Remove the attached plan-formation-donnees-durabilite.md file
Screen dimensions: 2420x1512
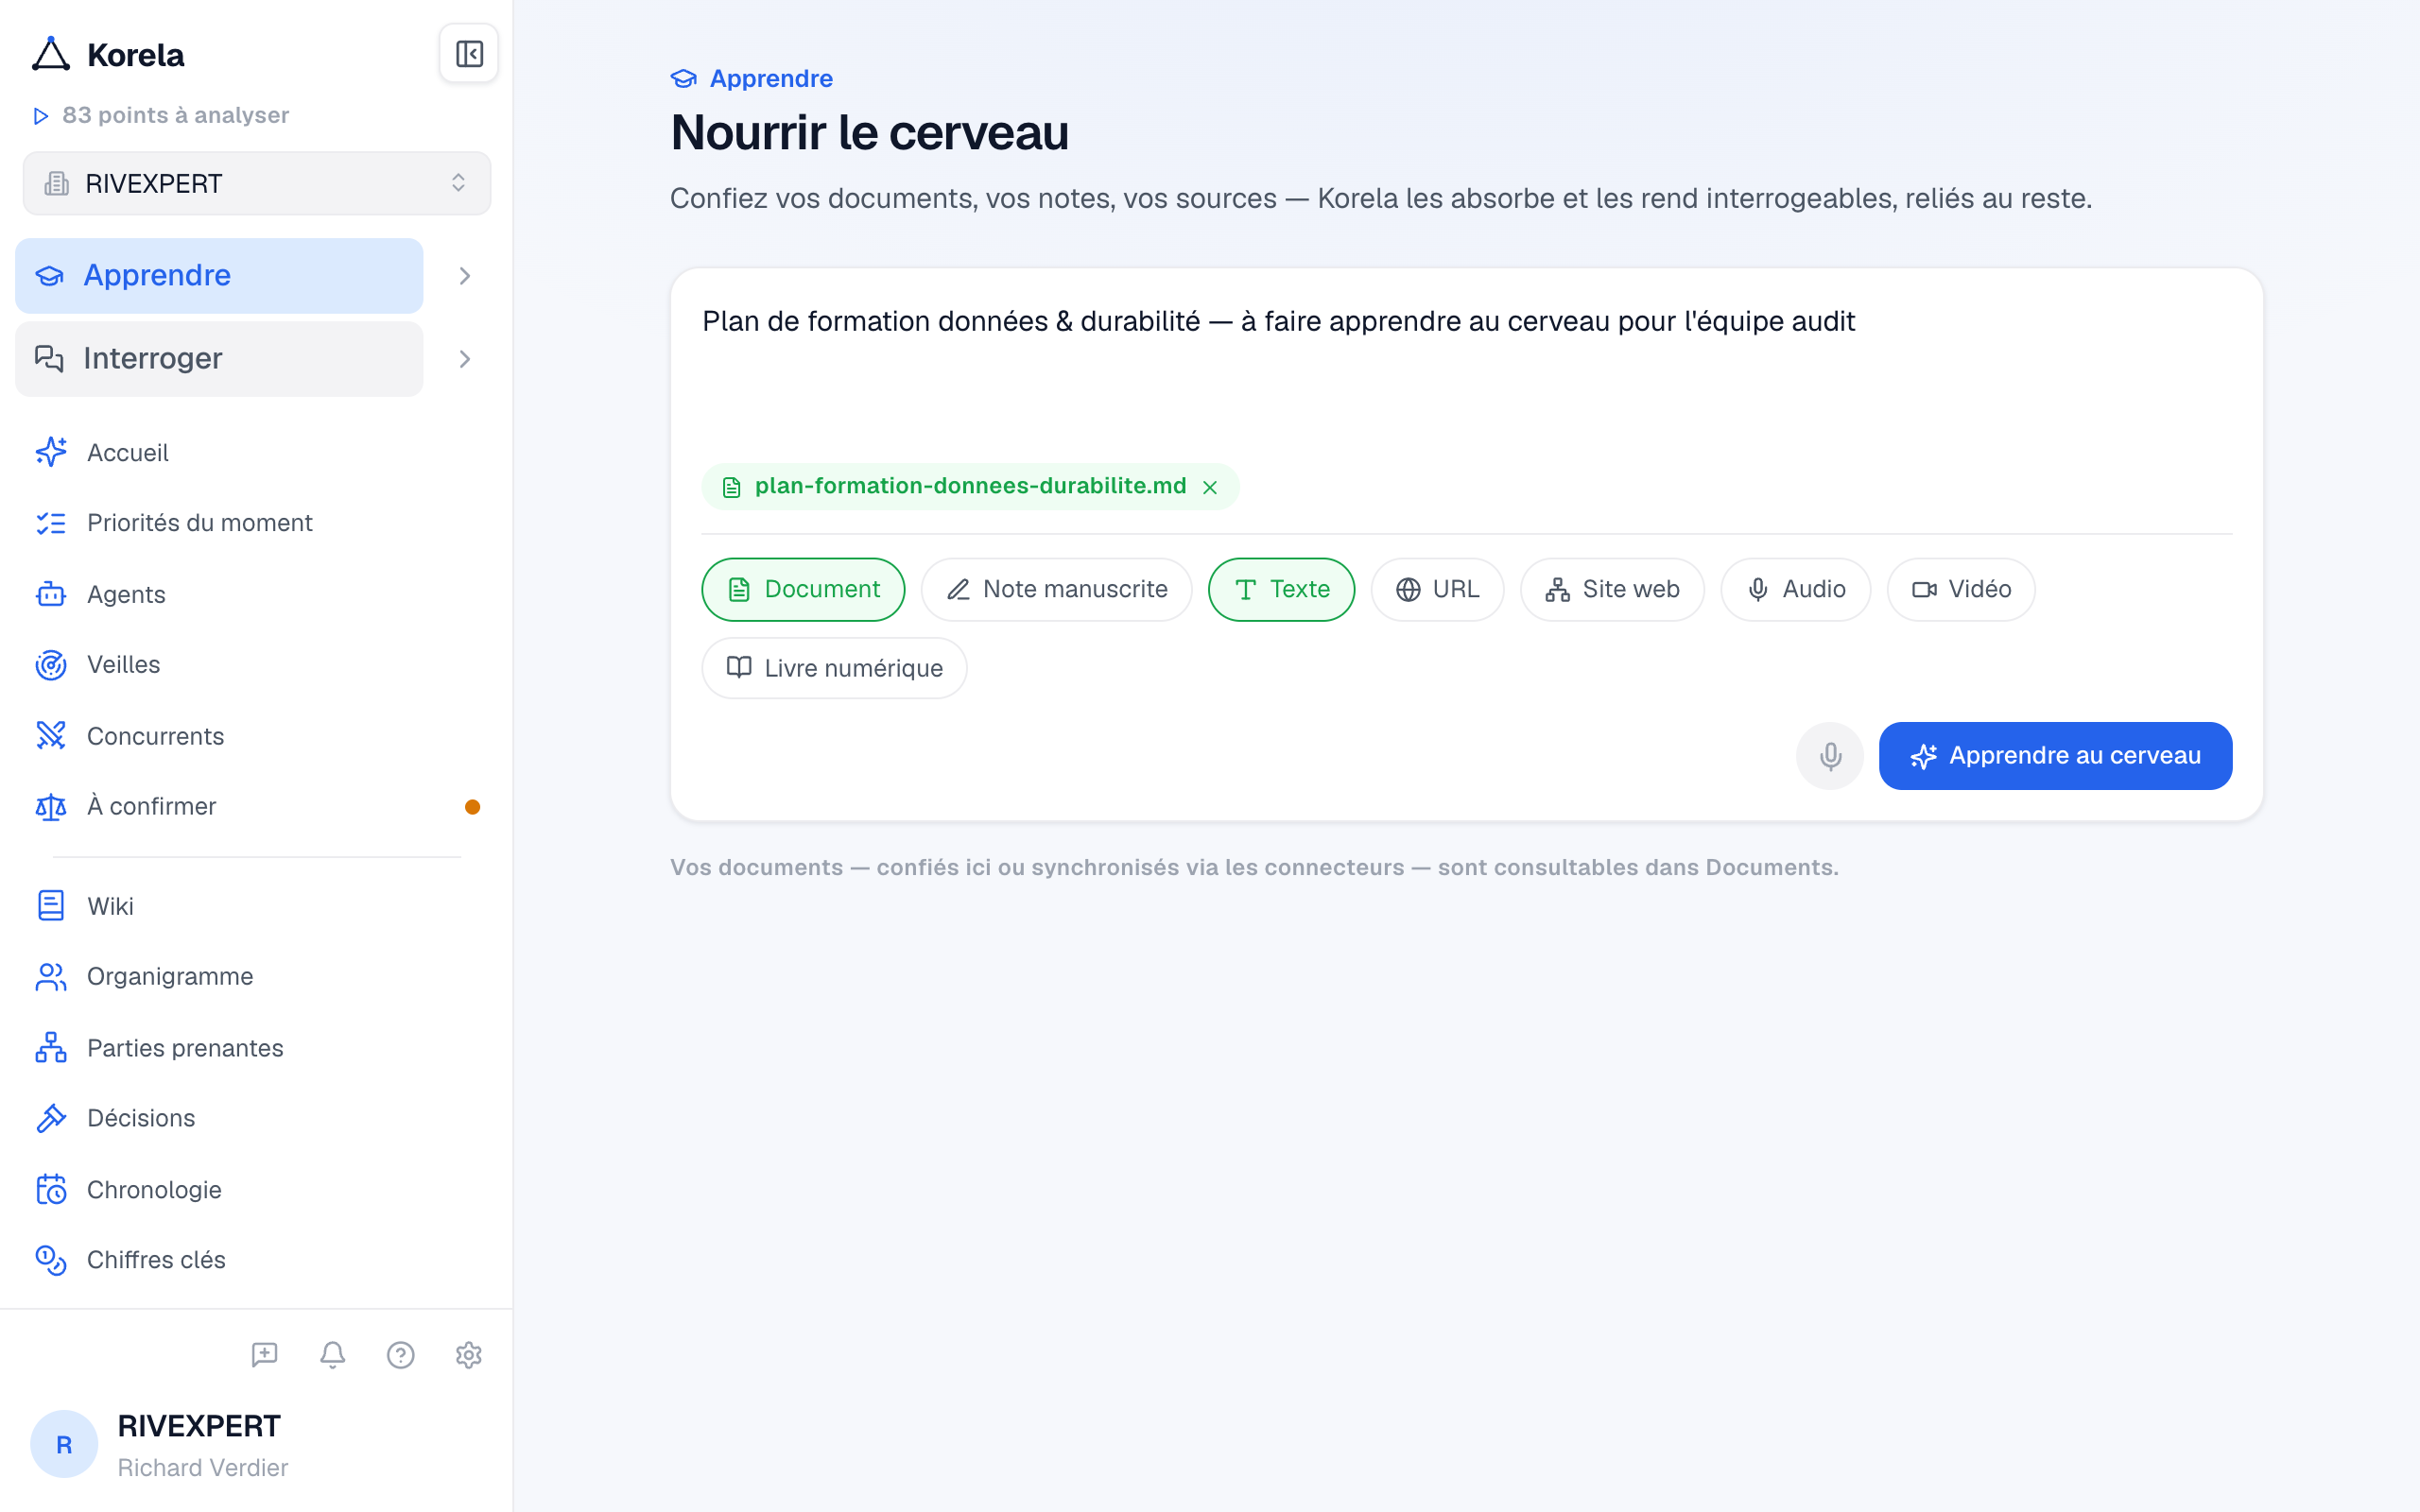click(x=1210, y=488)
